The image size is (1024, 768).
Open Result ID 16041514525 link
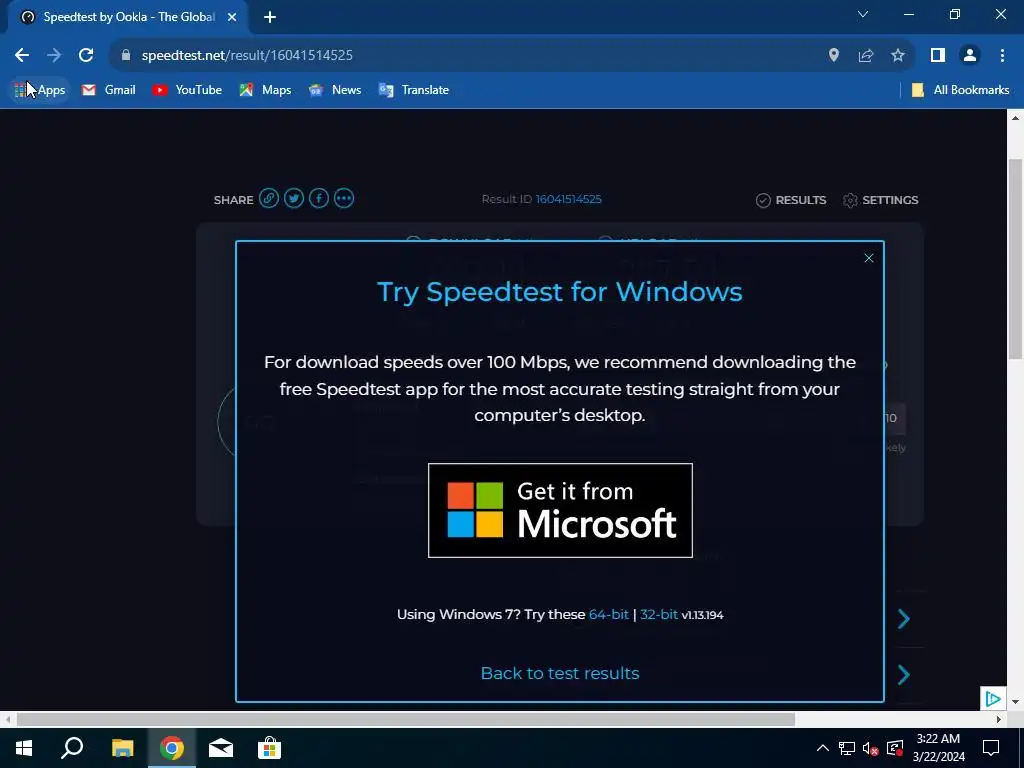(x=568, y=199)
